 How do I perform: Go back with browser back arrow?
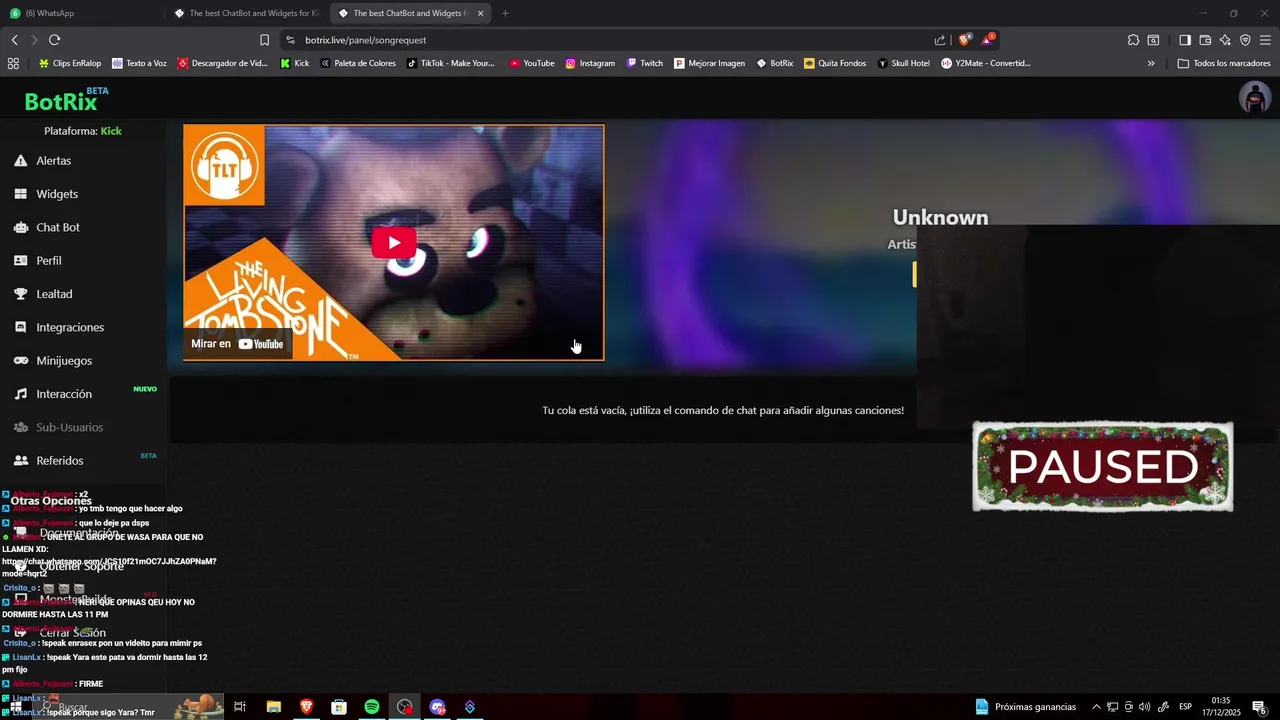(15, 40)
